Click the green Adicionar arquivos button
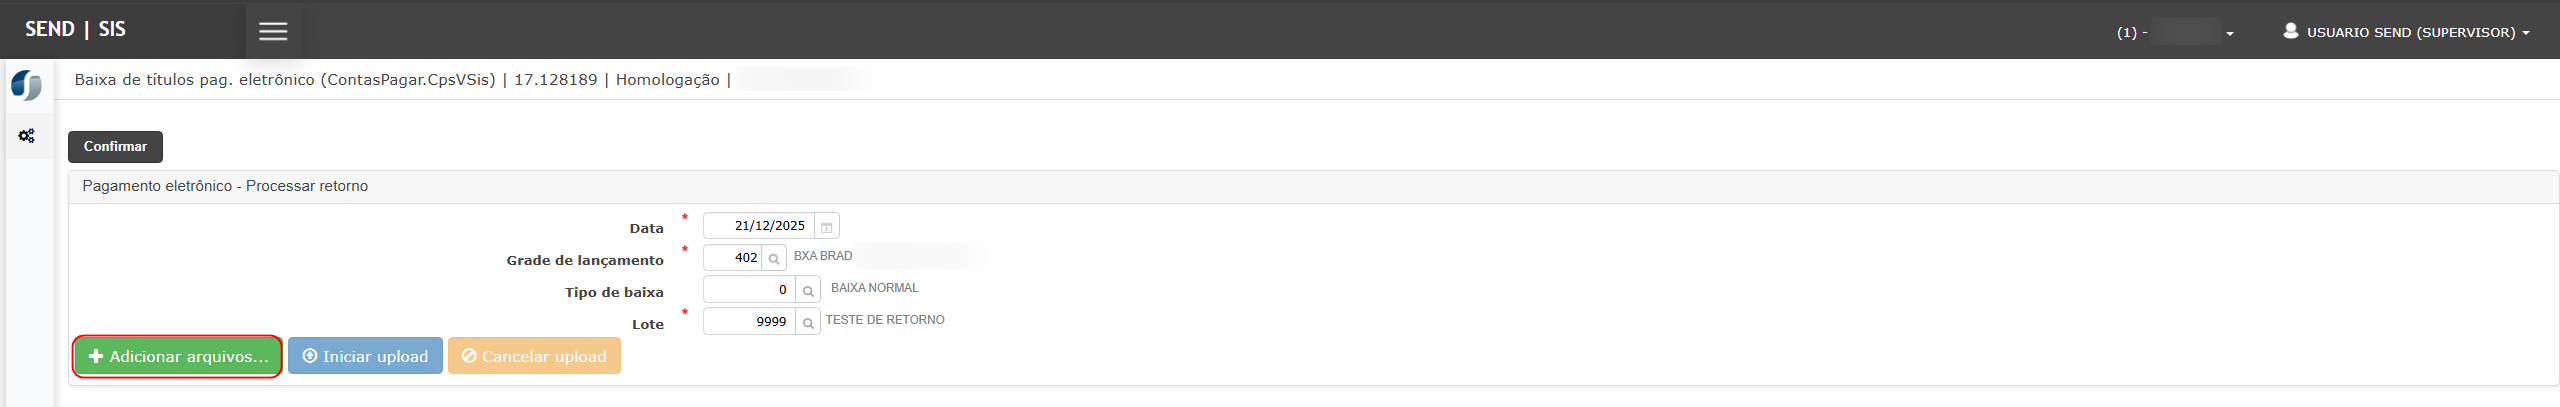Image resolution: width=2560 pixels, height=407 pixels. [178, 356]
